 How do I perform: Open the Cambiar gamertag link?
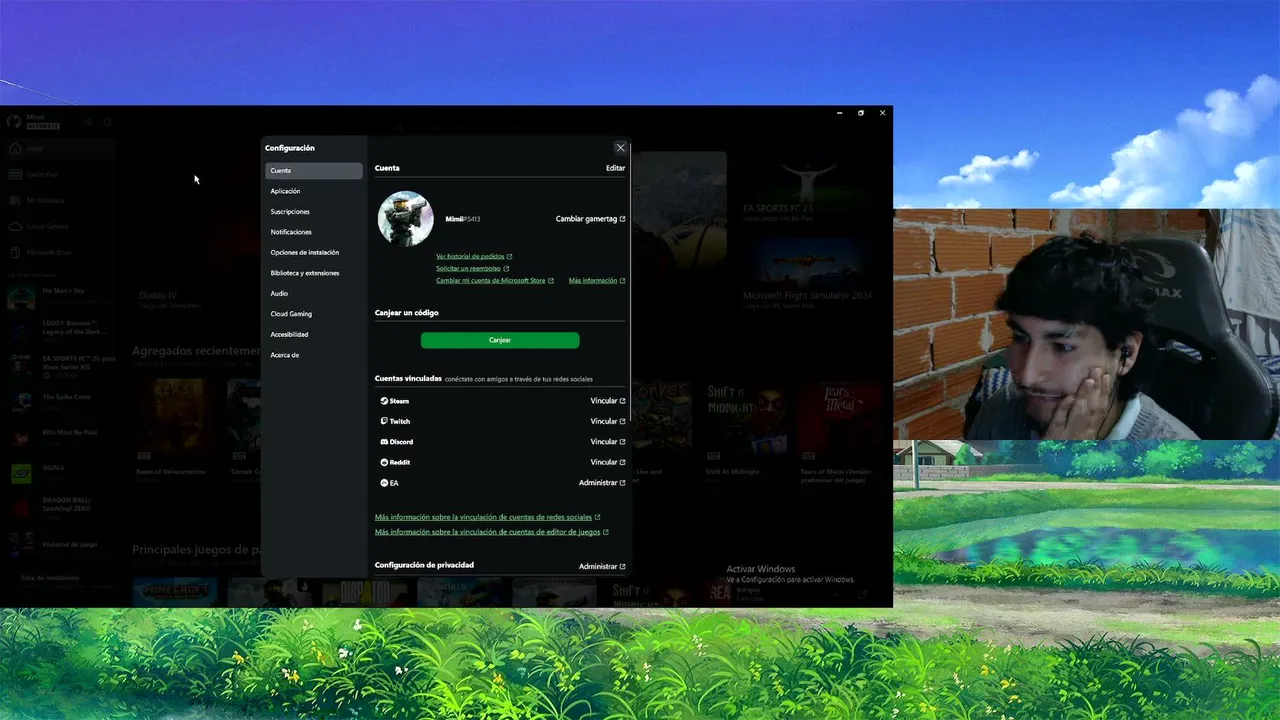point(591,219)
